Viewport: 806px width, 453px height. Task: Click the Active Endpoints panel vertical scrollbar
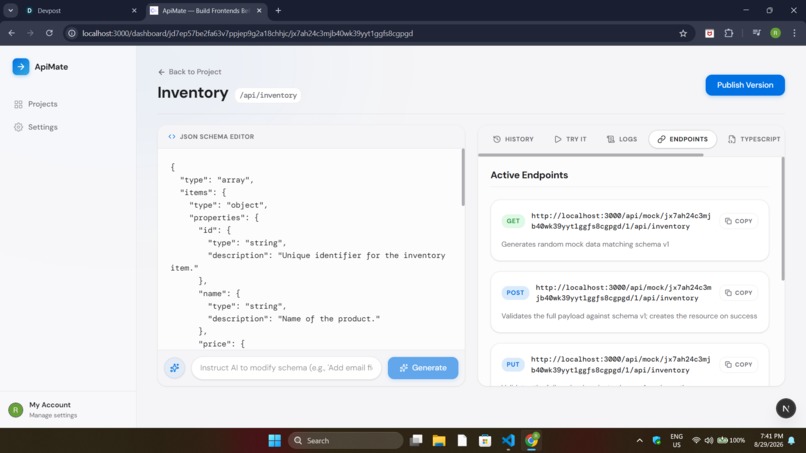tap(783, 219)
